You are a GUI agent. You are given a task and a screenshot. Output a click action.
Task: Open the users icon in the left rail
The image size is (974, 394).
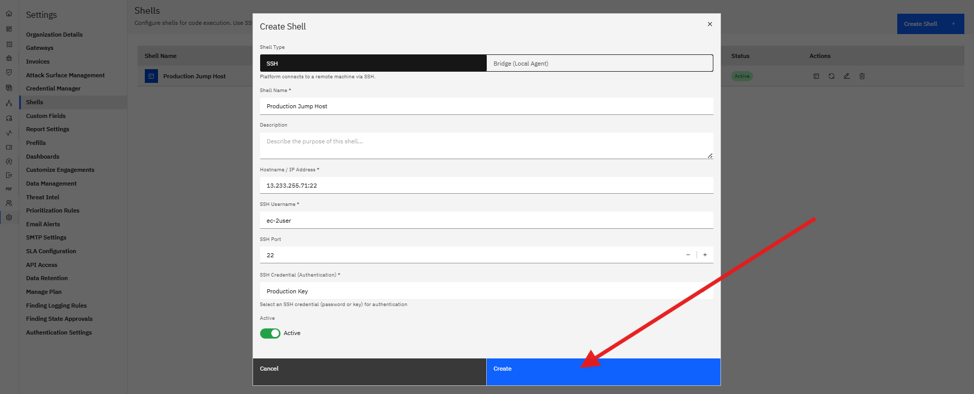9,203
